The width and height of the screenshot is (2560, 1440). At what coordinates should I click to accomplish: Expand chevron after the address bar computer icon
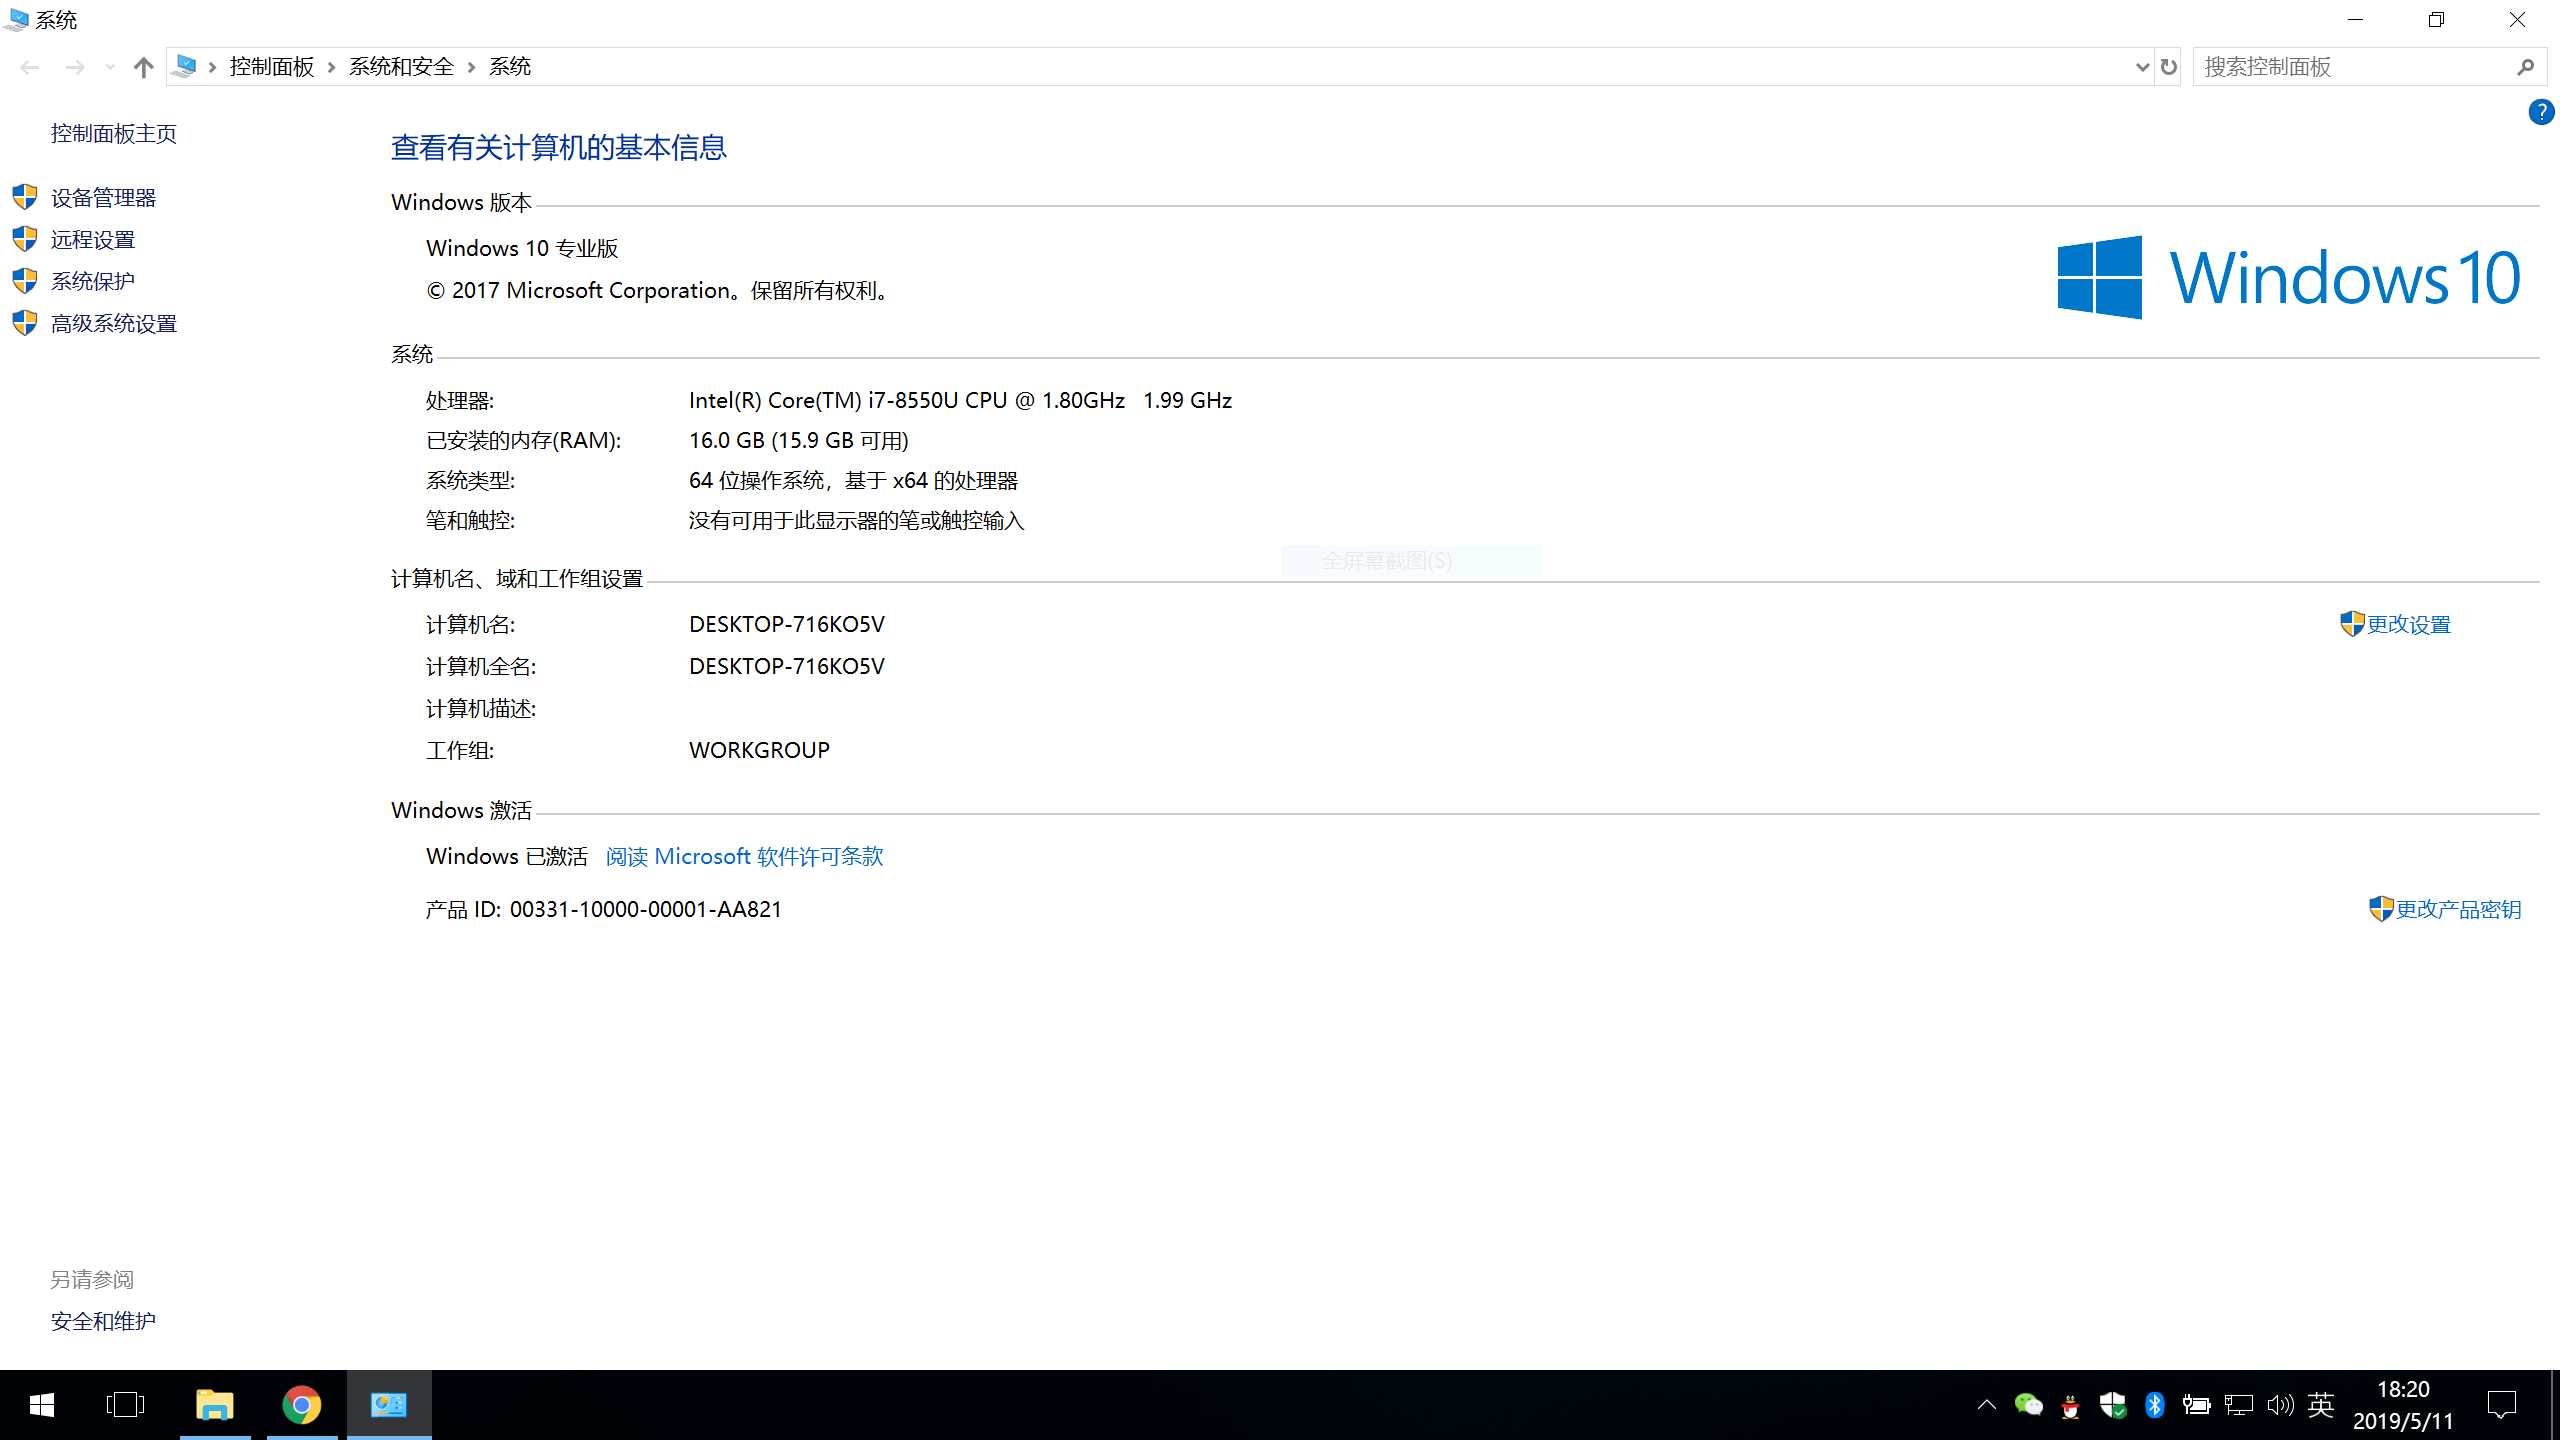212,67
